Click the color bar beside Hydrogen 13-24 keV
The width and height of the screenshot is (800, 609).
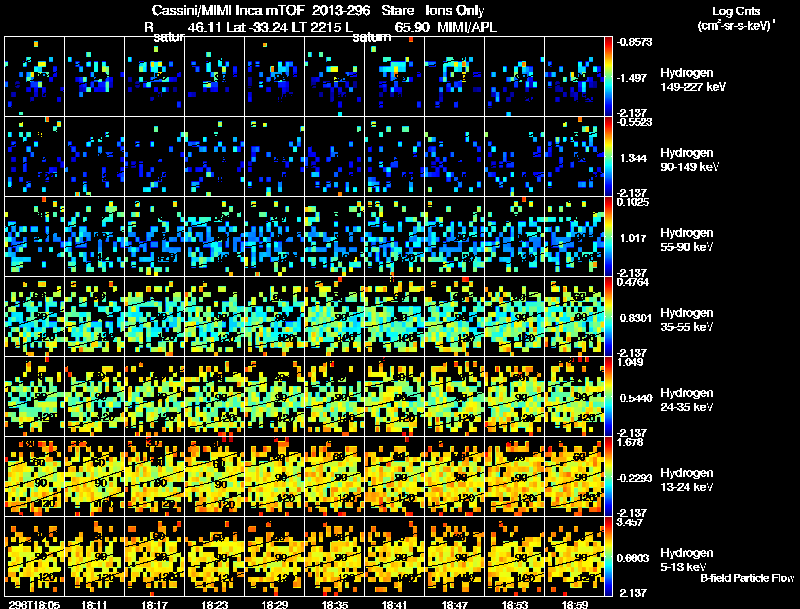click(x=608, y=477)
